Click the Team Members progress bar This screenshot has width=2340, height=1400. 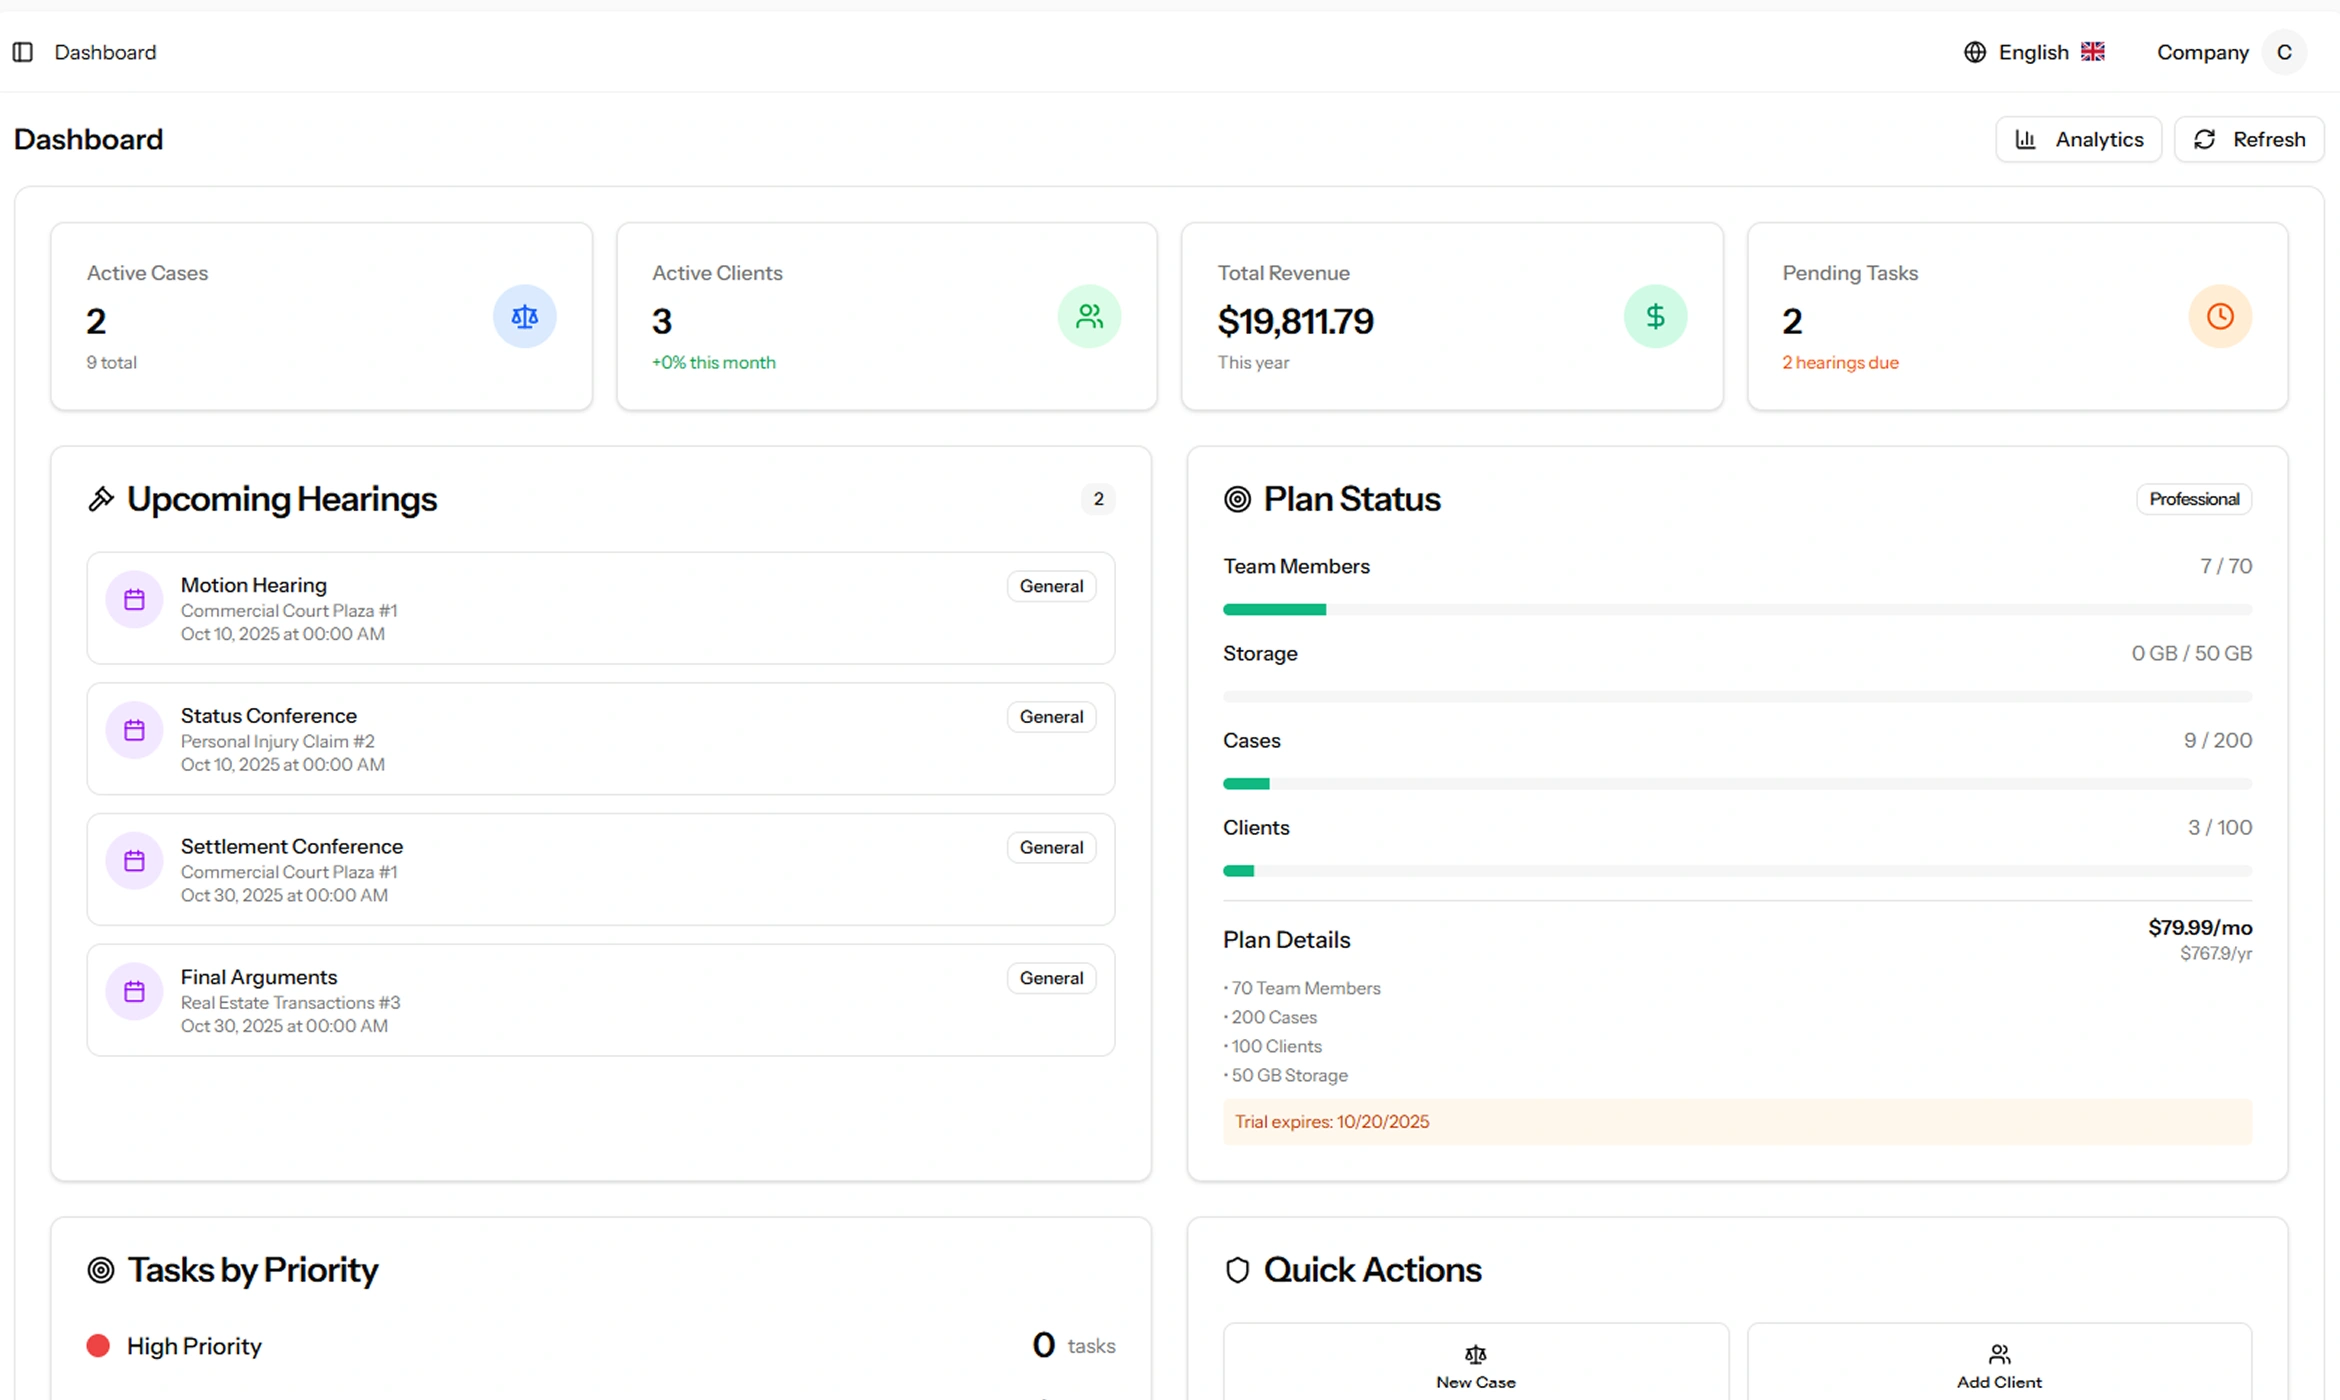pyautogui.click(x=1736, y=610)
